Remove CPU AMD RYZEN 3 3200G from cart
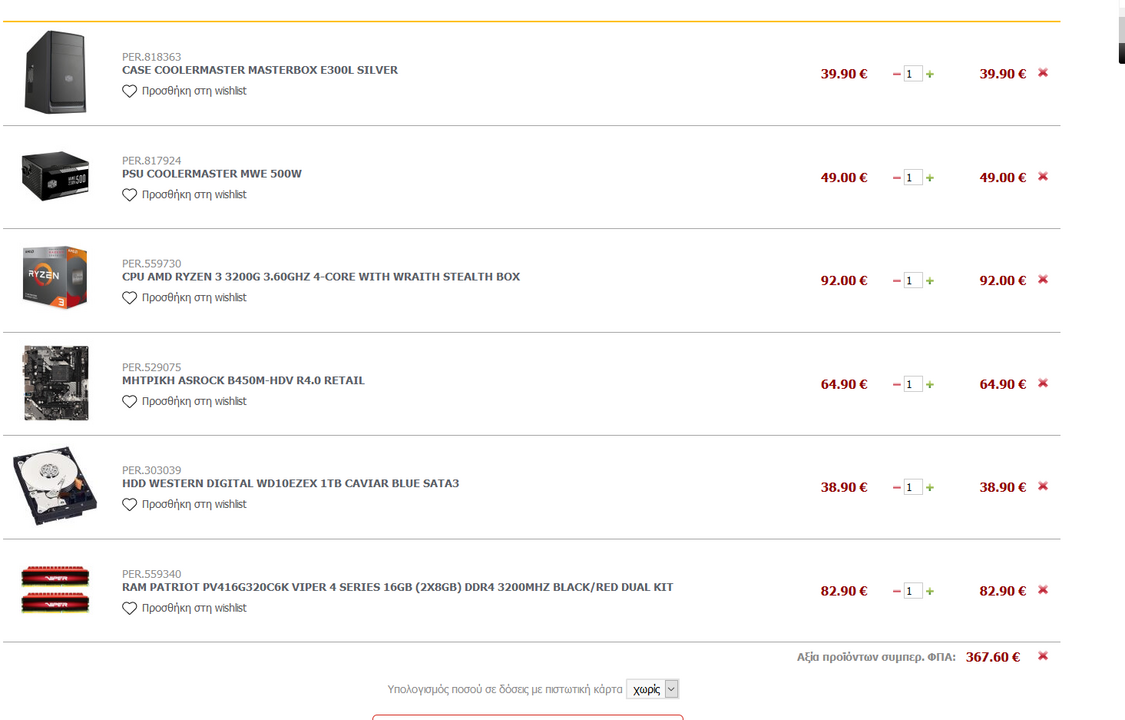Image resolution: width=1125 pixels, height=720 pixels. pyautogui.click(x=1043, y=280)
